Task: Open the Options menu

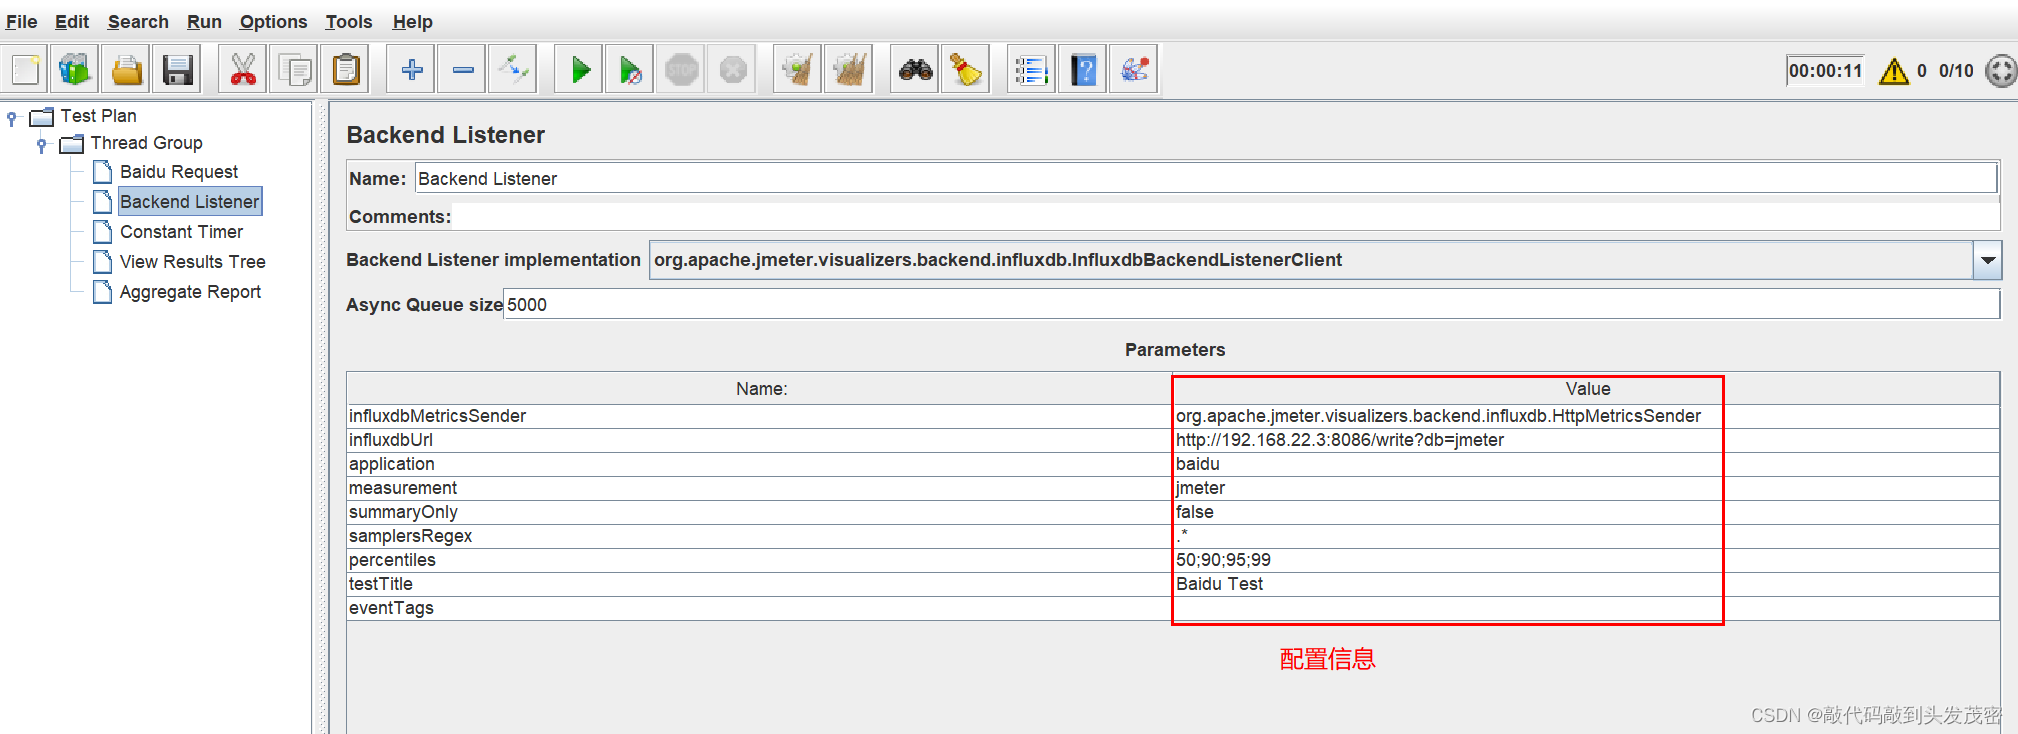Action: point(273,22)
